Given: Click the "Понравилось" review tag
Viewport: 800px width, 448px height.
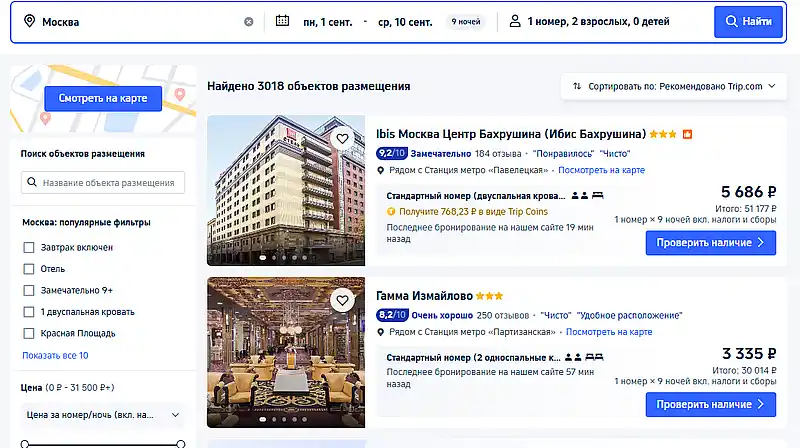Looking at the screenshot, I should coord(563,154).
